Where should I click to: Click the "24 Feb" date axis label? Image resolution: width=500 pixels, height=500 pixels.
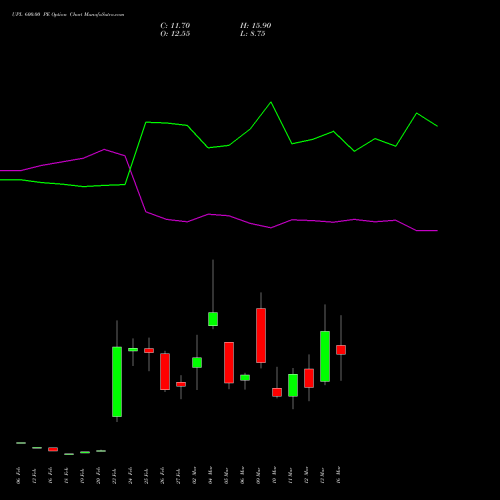[130, 475]
